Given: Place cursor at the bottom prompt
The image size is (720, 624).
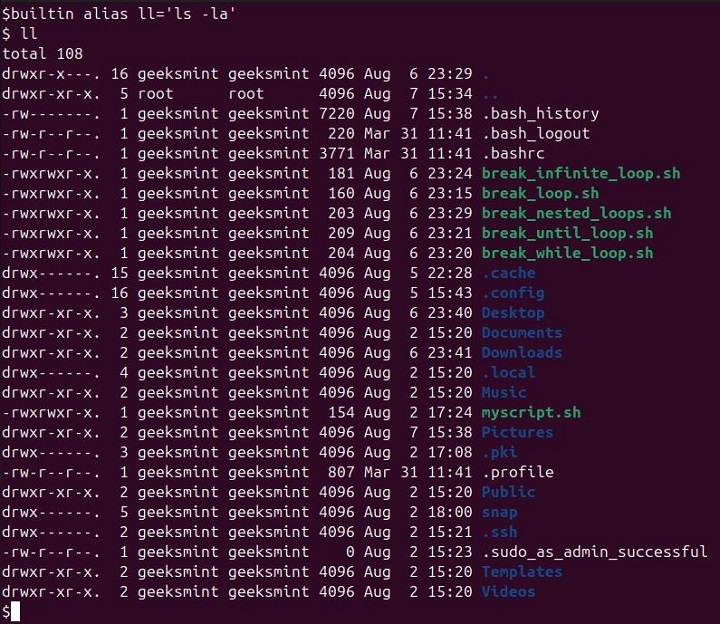Looking at the screenshot, I should point(16,611).
